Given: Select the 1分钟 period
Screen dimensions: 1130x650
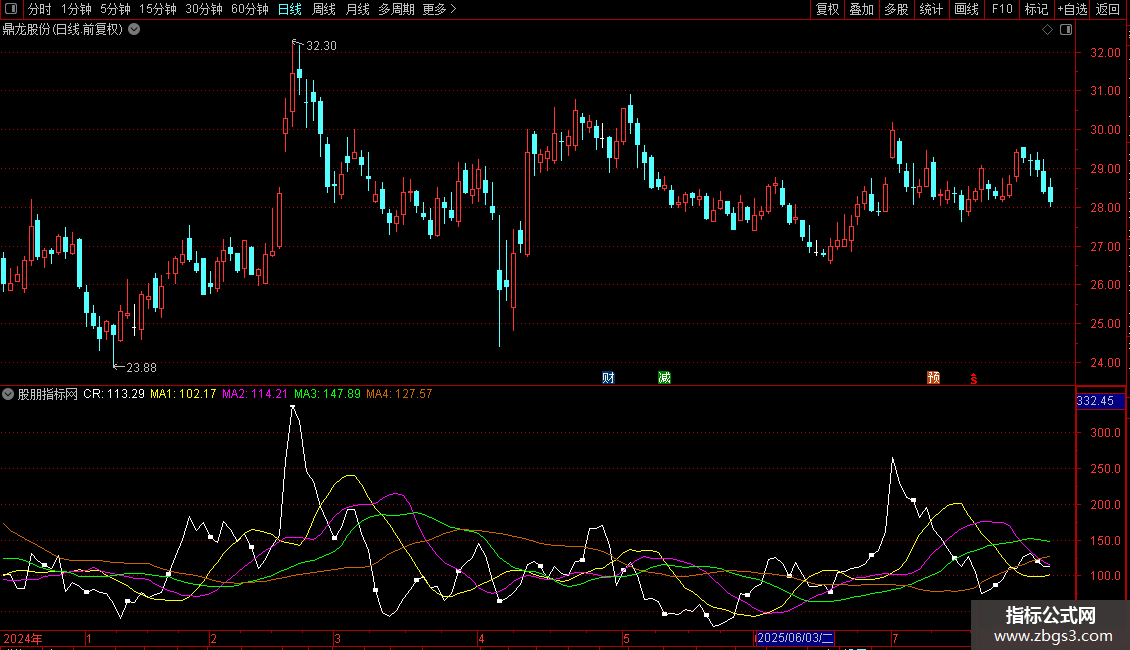Looking at the screenshot, I should tap(76, 9).
